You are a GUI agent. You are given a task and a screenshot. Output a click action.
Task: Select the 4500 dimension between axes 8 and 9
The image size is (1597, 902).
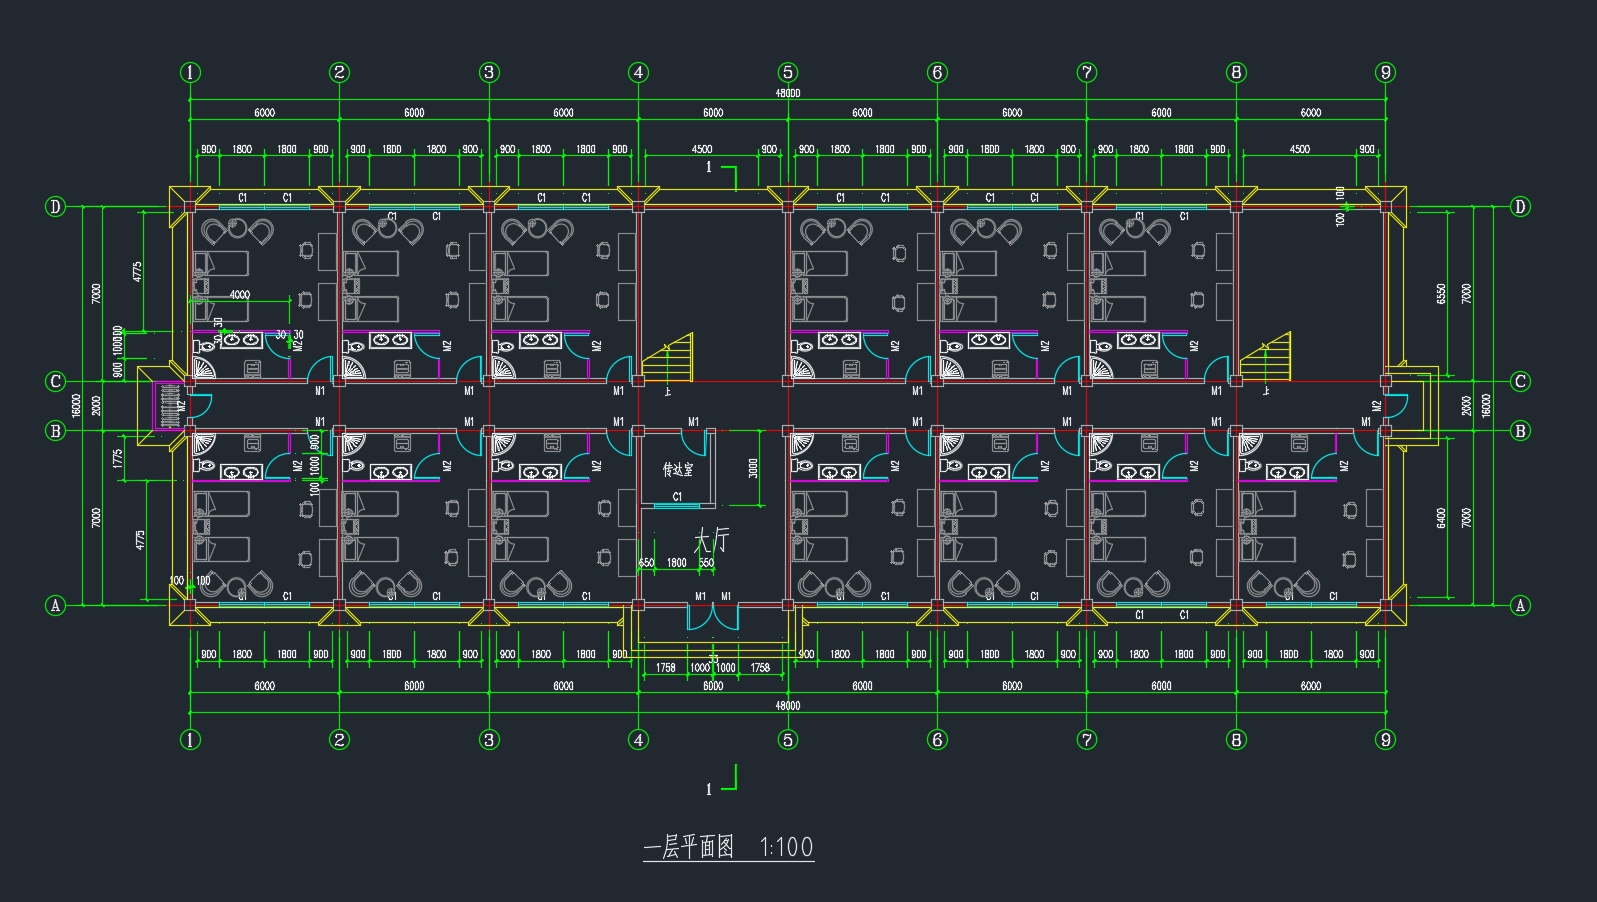[1300, 150]
